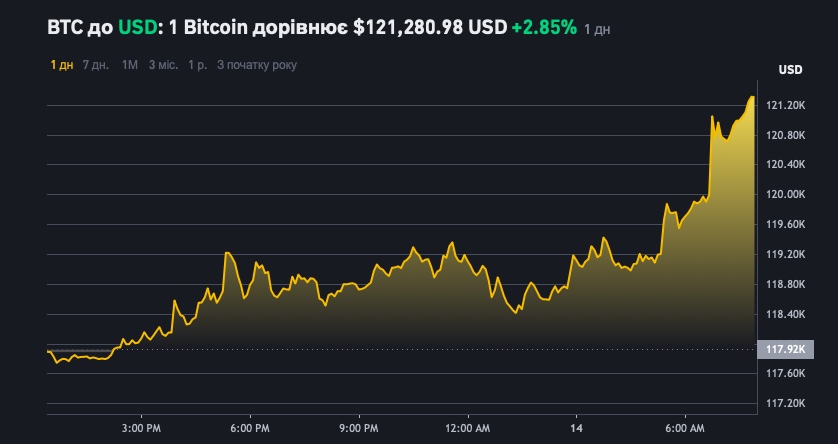This screenshot has width=838, height=444.
Task: Click the 6:00 AM time axis label
Action: 685,427
